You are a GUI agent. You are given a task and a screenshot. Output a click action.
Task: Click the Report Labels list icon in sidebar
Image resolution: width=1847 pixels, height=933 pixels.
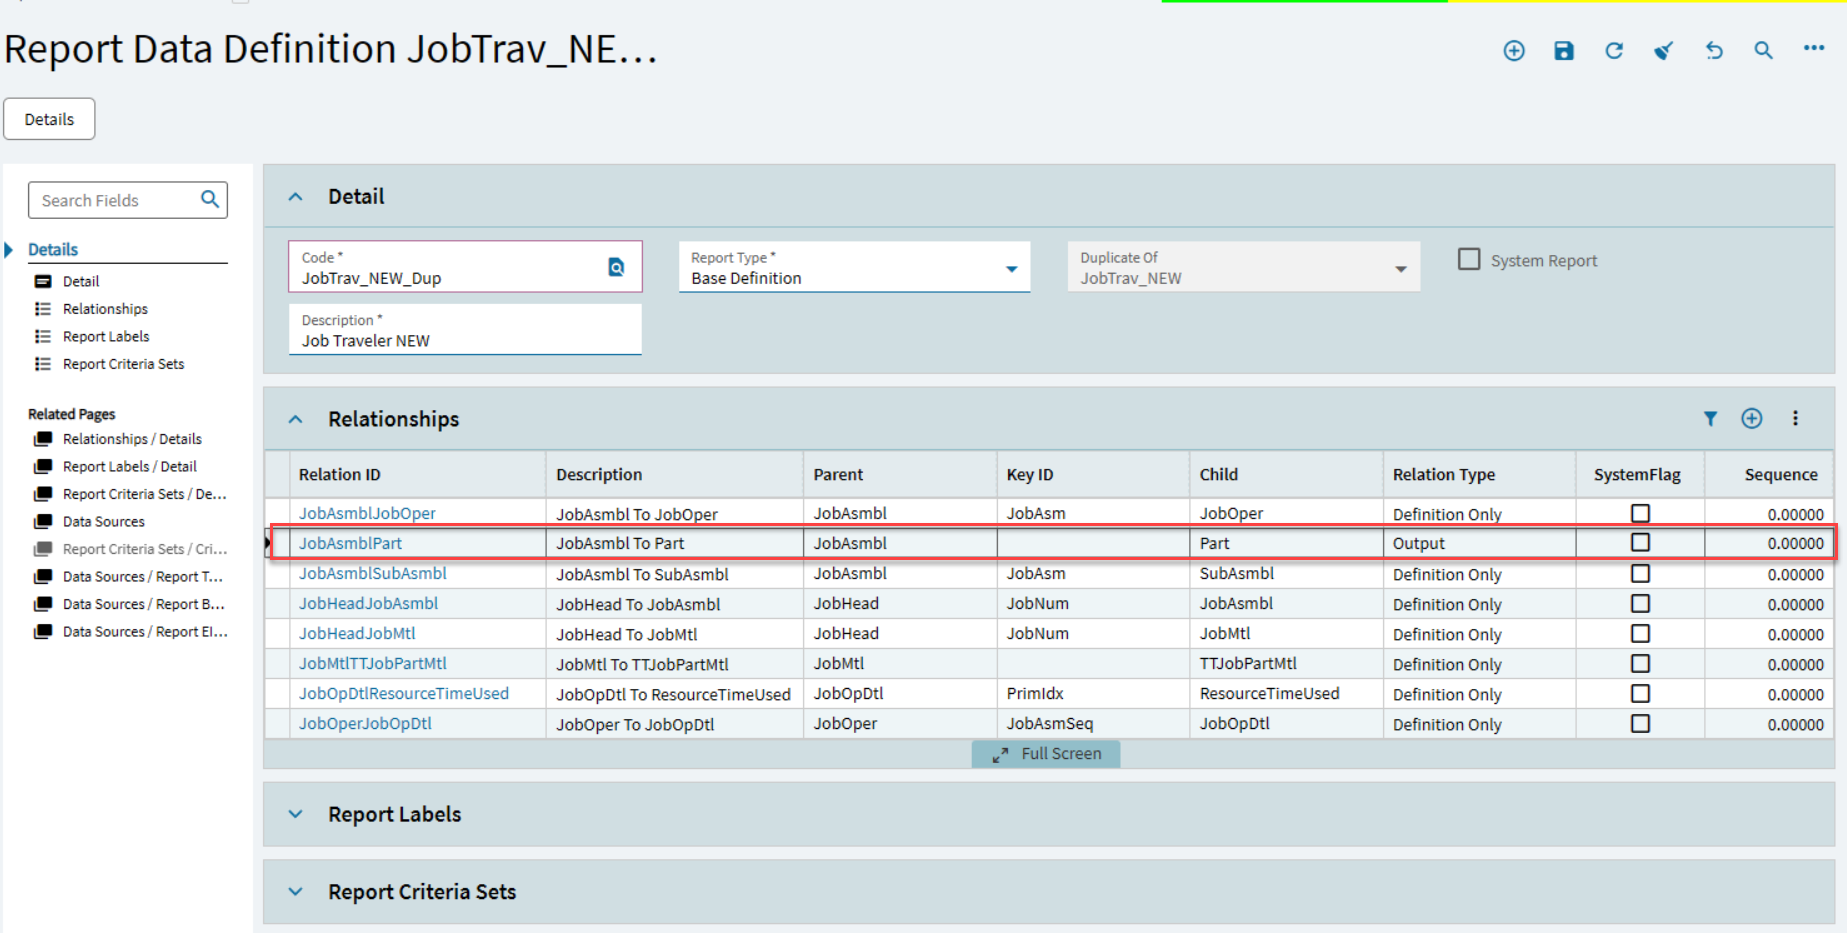click(43, 337)
